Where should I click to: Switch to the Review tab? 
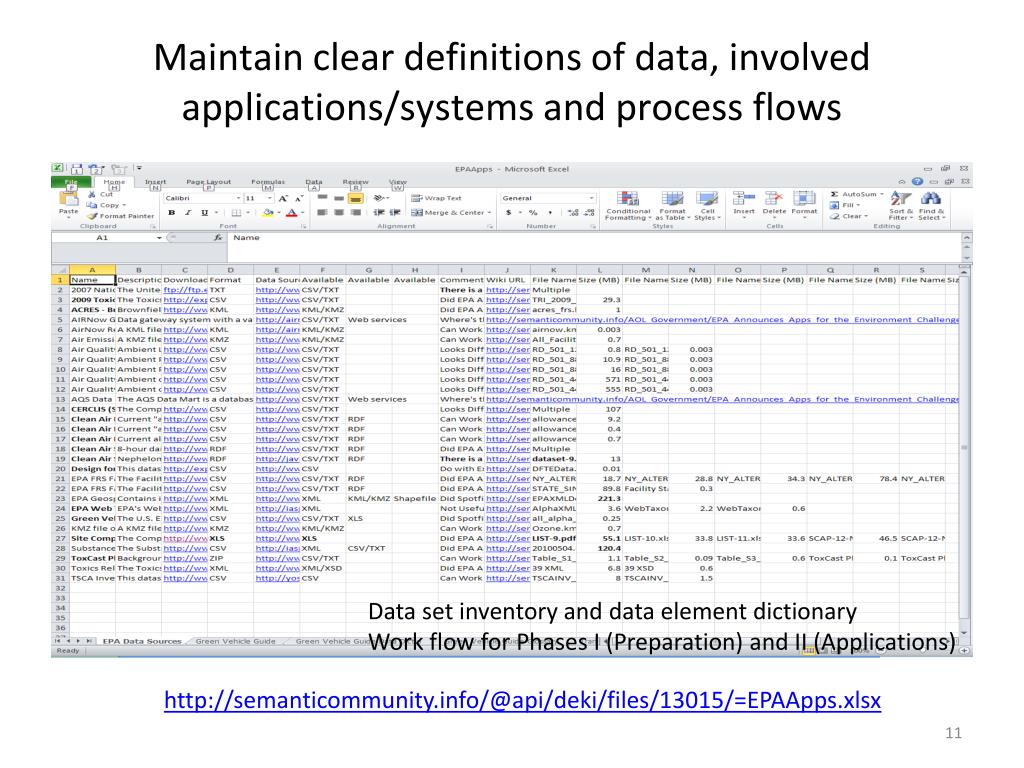355,182
